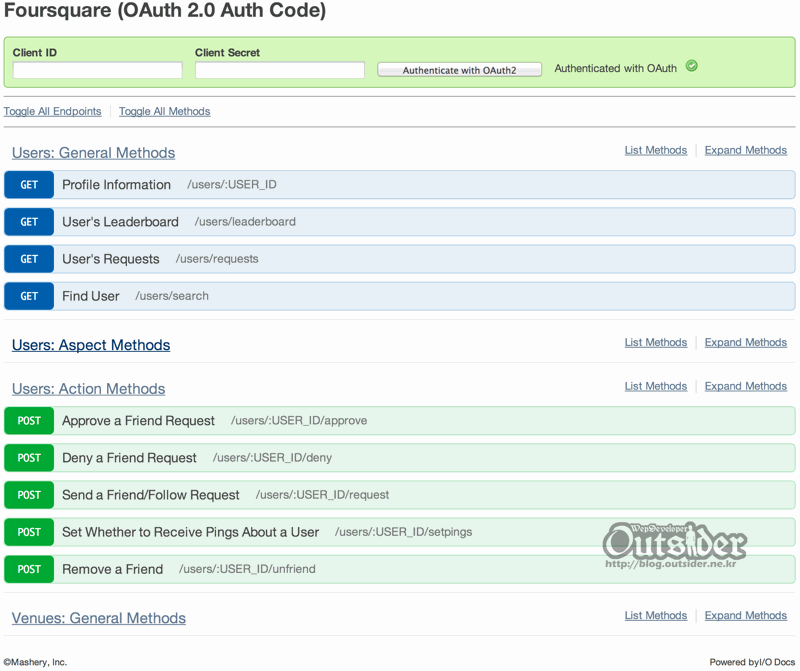The height and width of the screenshot is (671, 800).
Task: Click the /users/:USER_ID/setpings path
Action: (x=403, y=532)
